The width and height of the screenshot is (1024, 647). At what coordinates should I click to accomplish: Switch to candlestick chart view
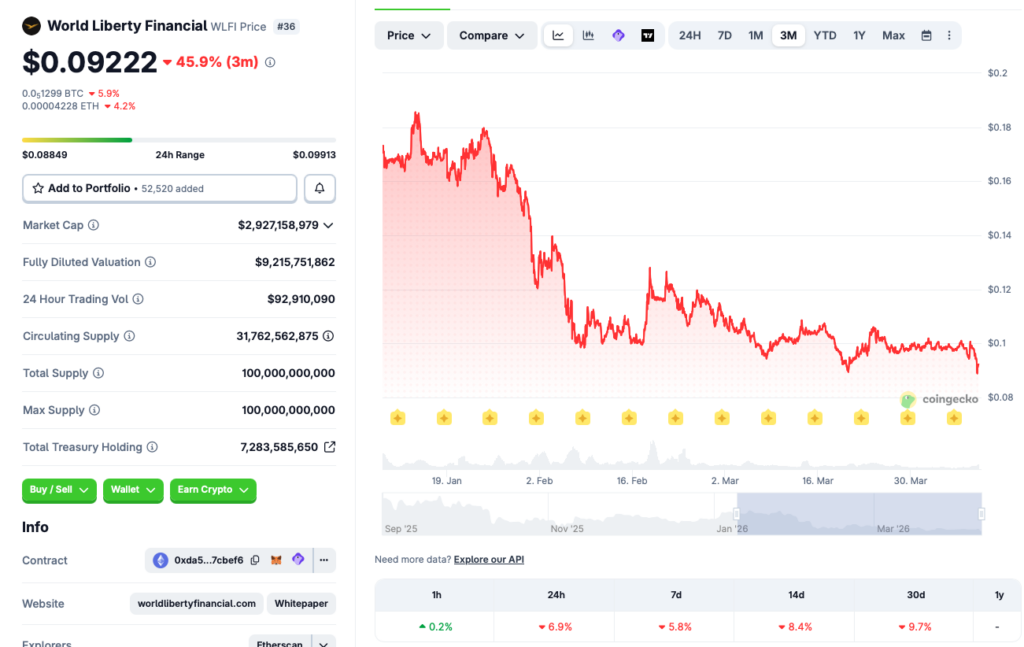(588, 36)
